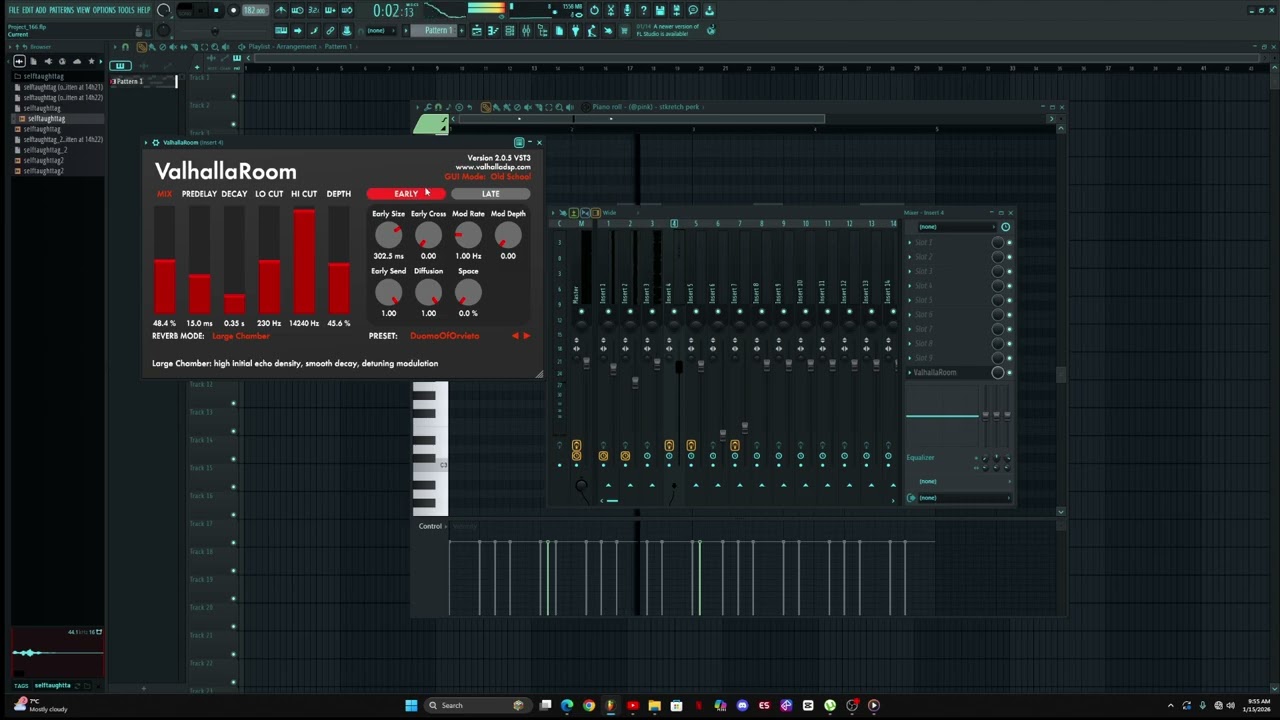Open the view piano roll icon

(x=493, y=31)
